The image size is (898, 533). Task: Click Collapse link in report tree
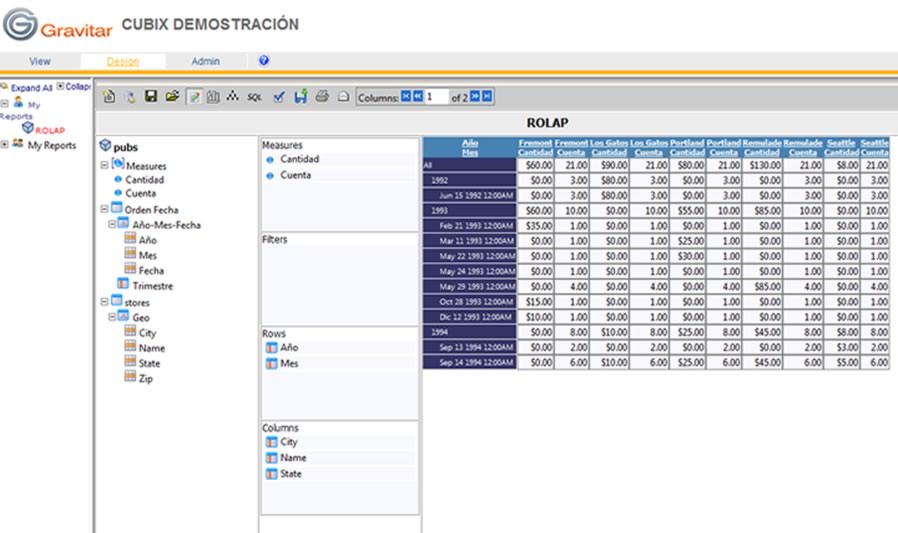[x=78, y=86]
